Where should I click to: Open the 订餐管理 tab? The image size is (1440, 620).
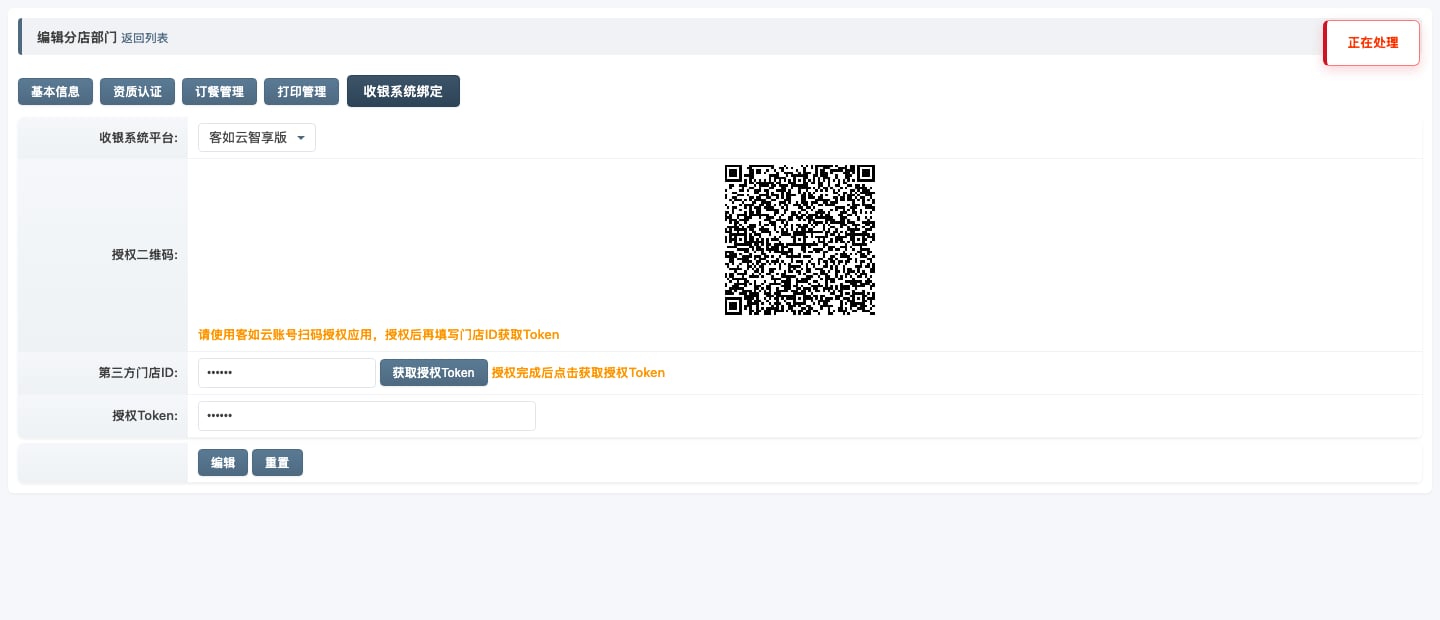219,91
